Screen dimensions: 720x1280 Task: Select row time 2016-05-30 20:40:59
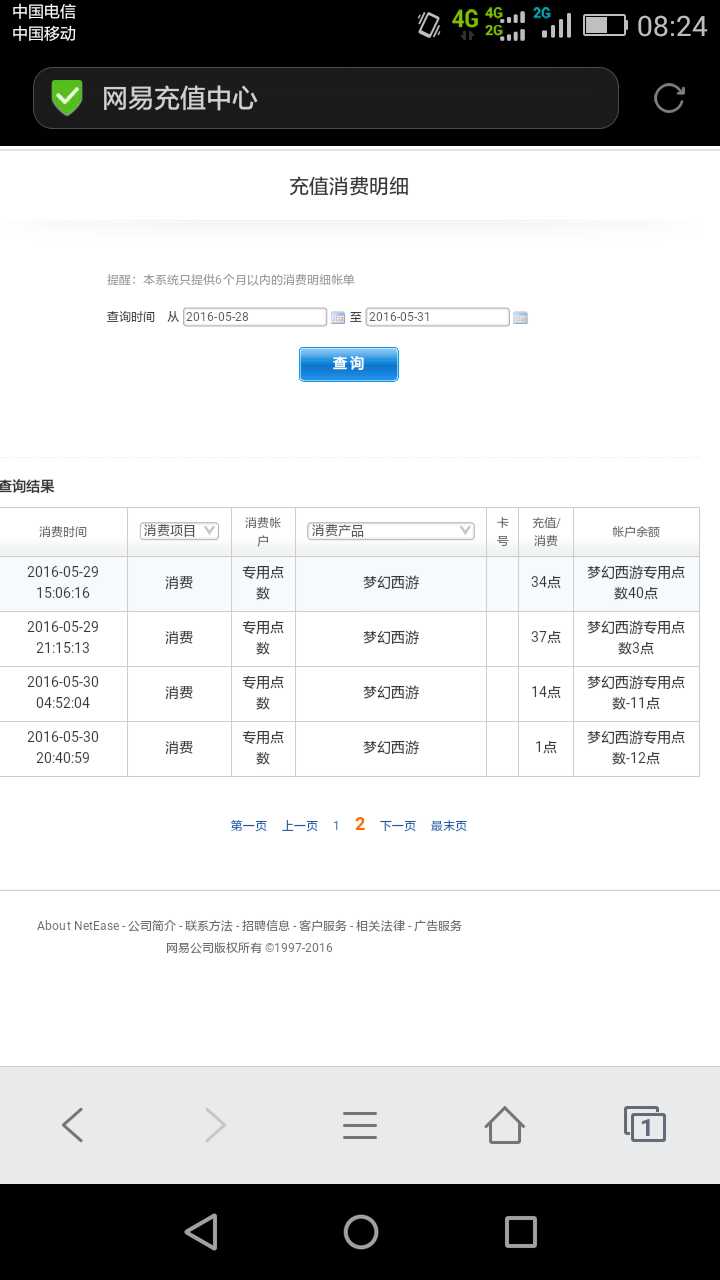(63, 748)
